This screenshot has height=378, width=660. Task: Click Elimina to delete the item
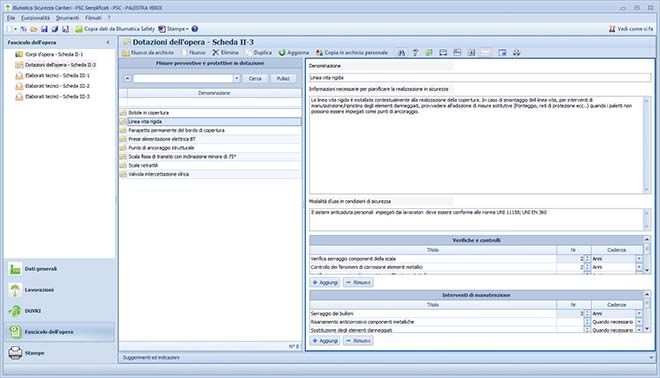point(225,53)
